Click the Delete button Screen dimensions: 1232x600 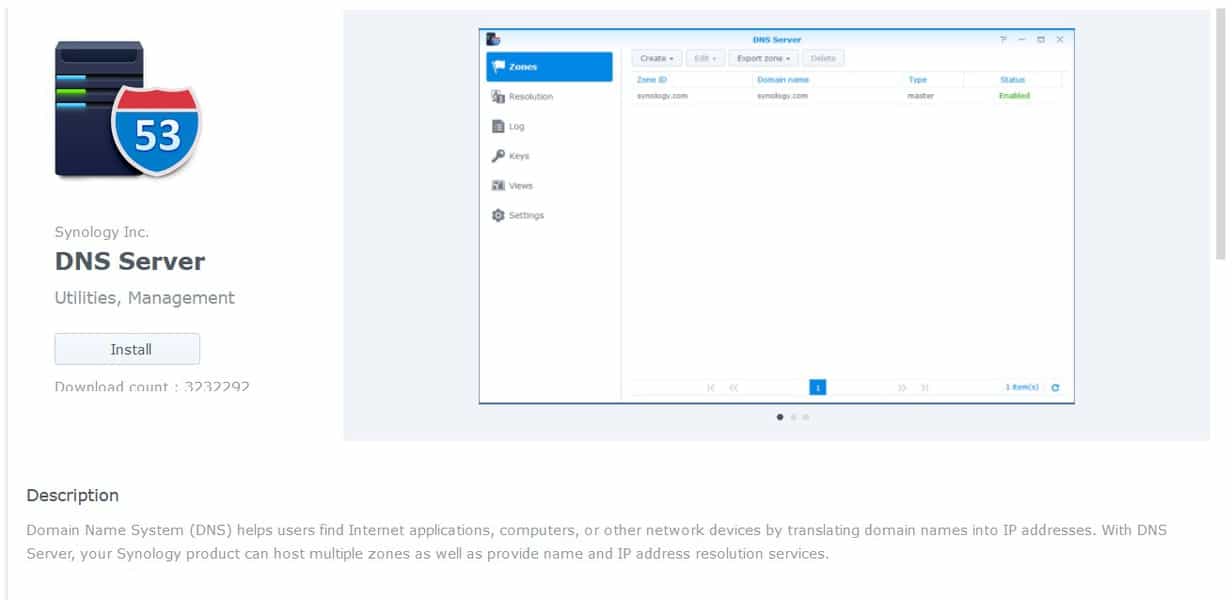(823, 58)
